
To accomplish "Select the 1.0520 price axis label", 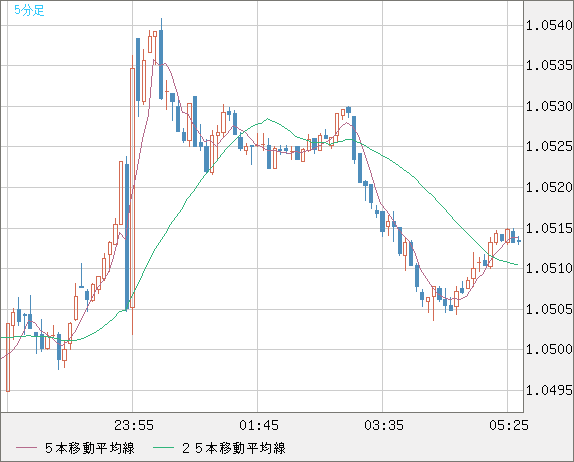I will coord(549,187).
